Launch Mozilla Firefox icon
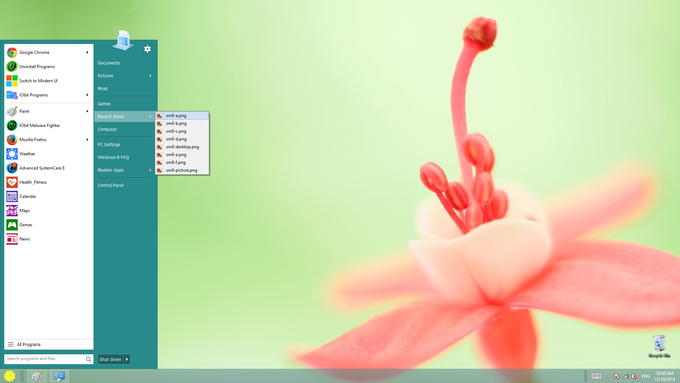The height and width of the screenshot is (383, 680). (12, 140)
